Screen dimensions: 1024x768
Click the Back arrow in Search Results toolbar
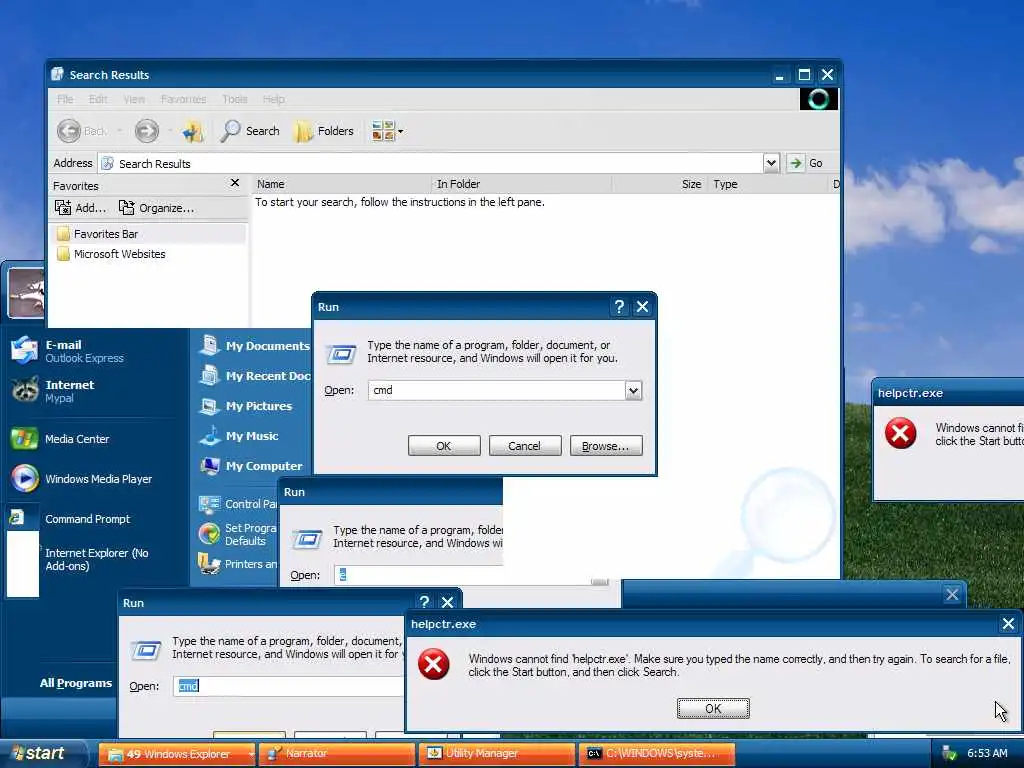69,131
